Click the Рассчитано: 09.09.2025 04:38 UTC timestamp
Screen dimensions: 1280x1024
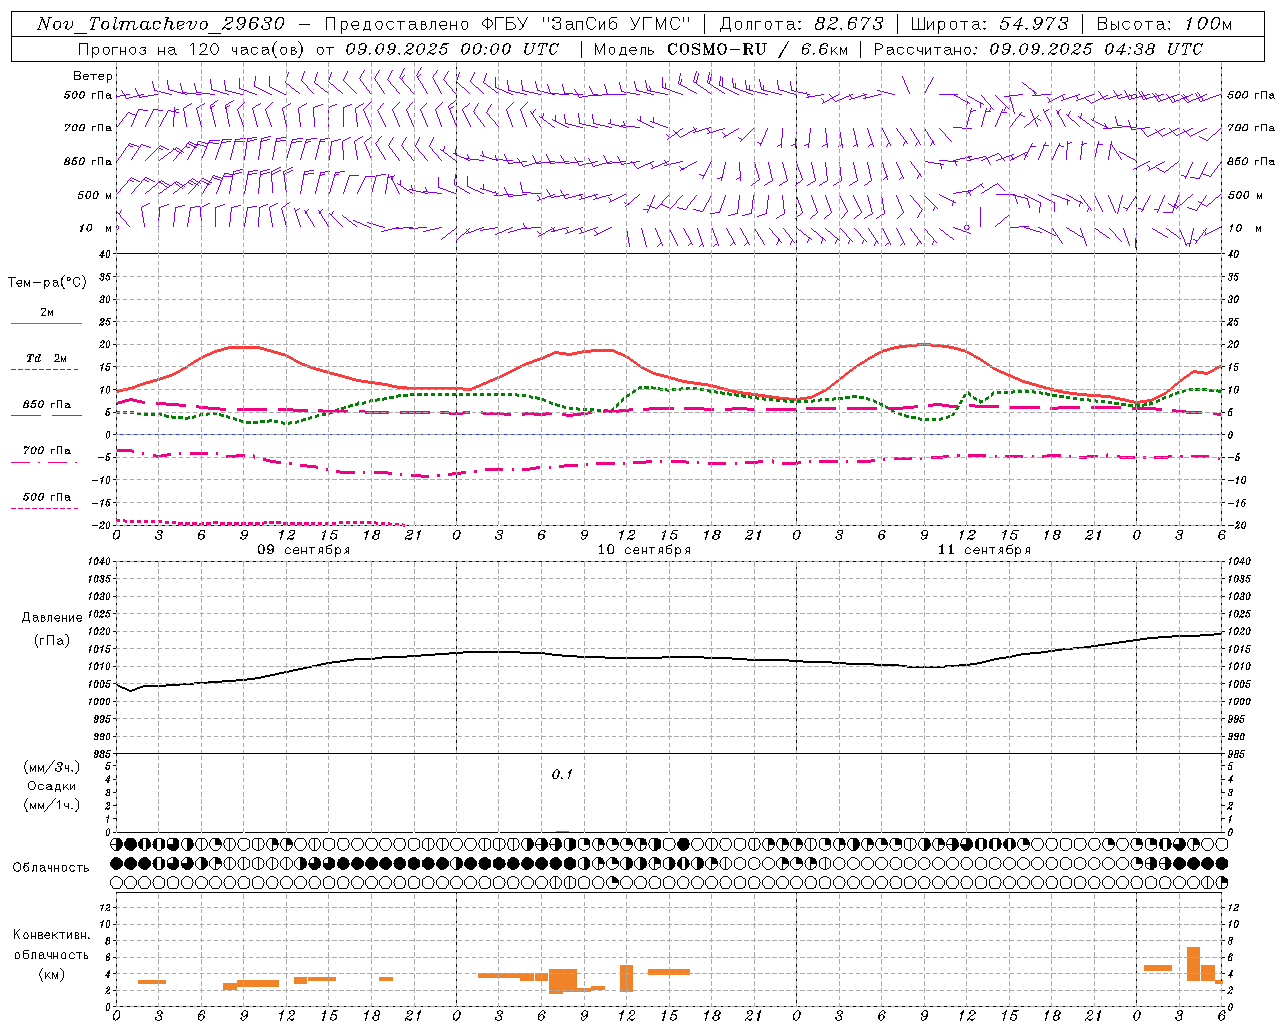(1039, 49)
